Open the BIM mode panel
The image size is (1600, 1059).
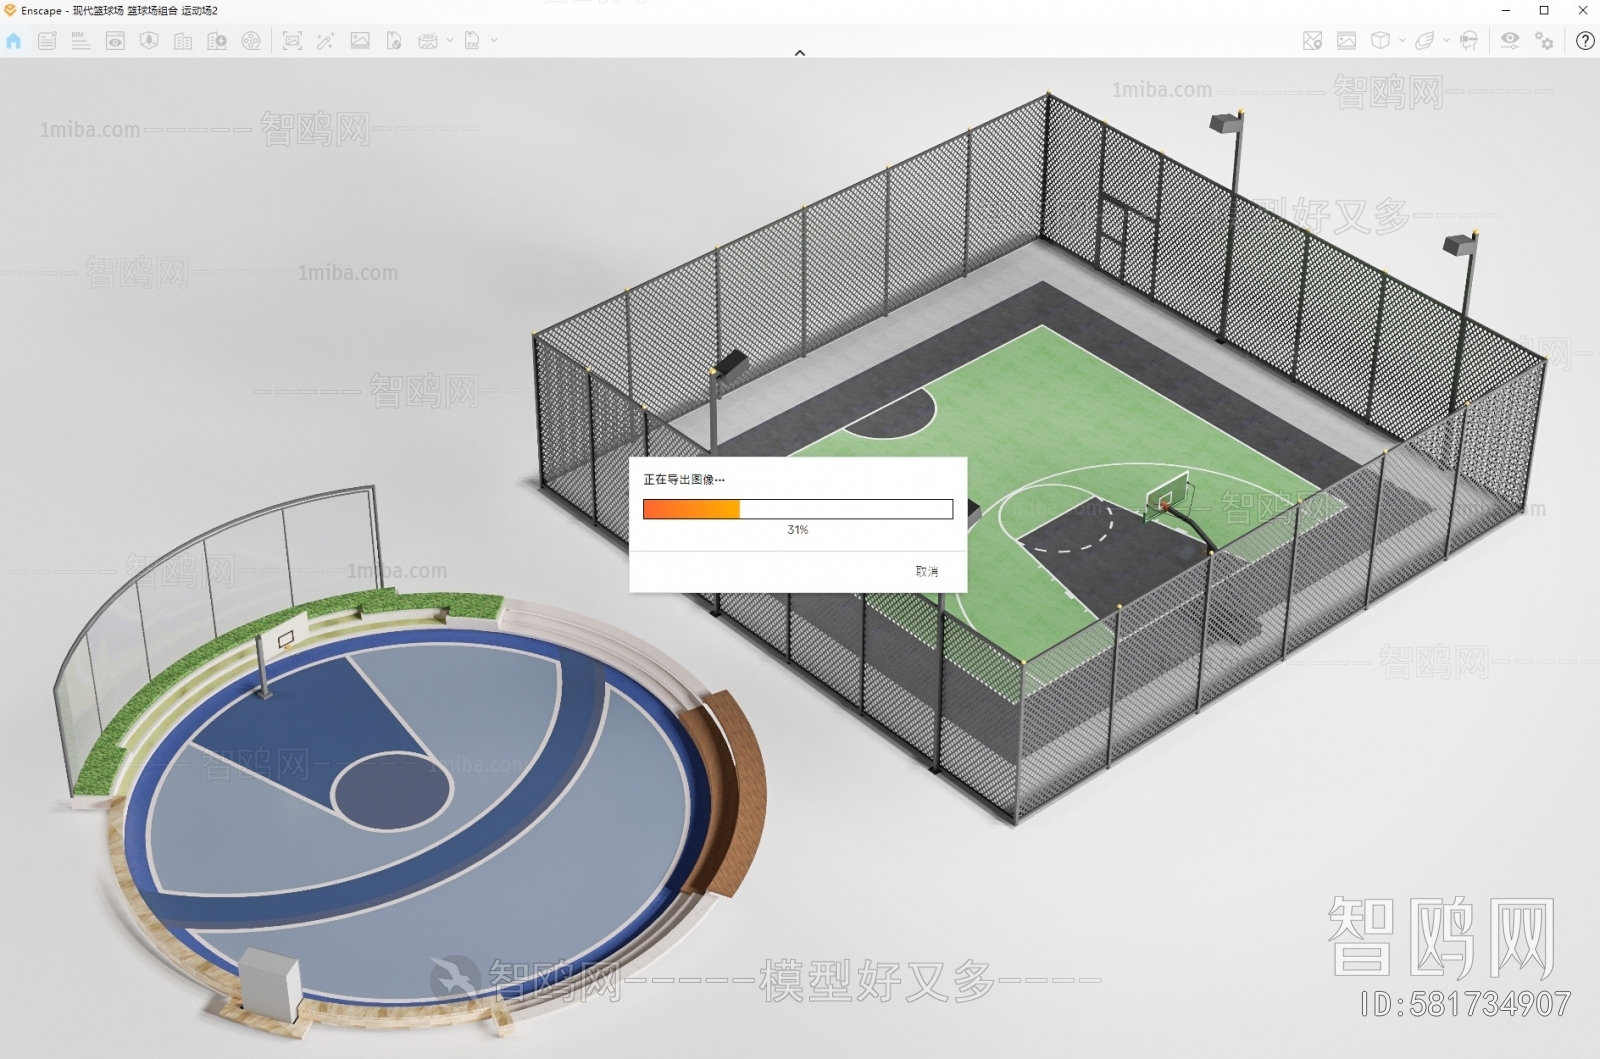coord(80,41)
